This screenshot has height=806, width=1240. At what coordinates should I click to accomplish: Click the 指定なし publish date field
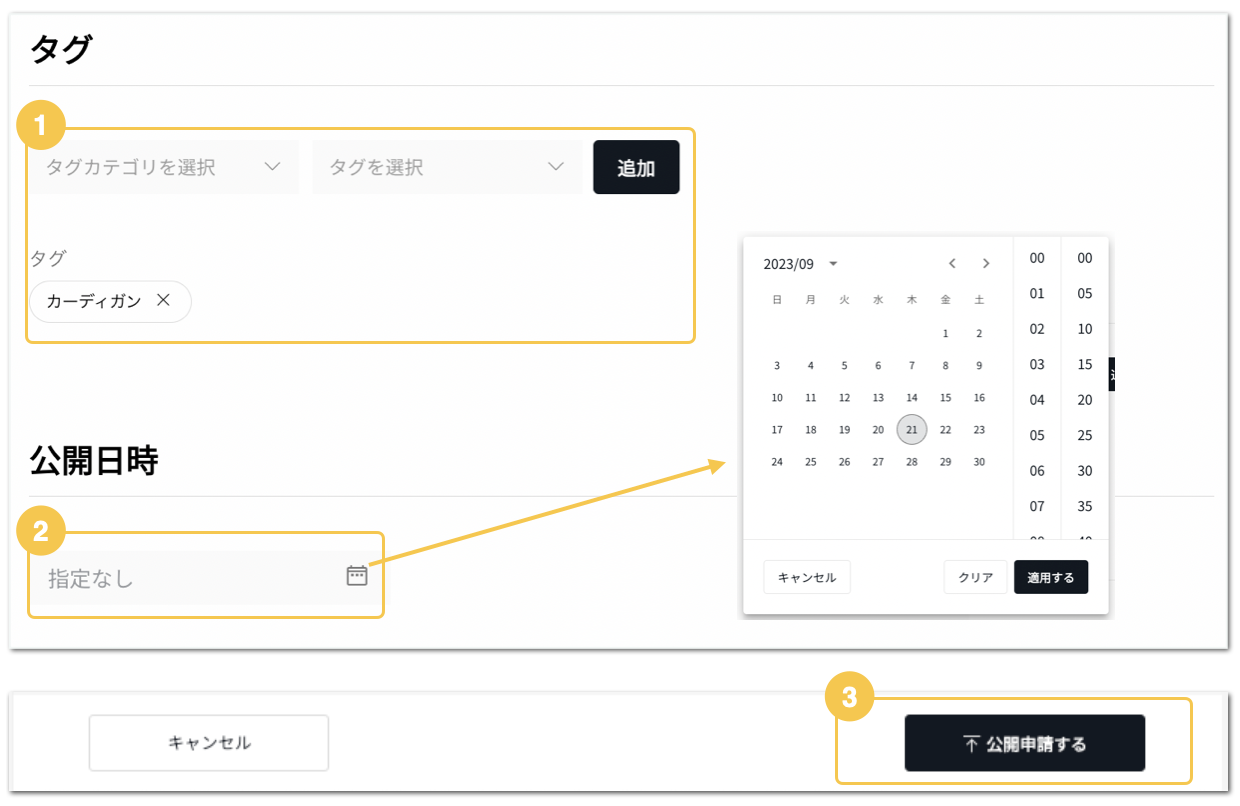(206, 577)
